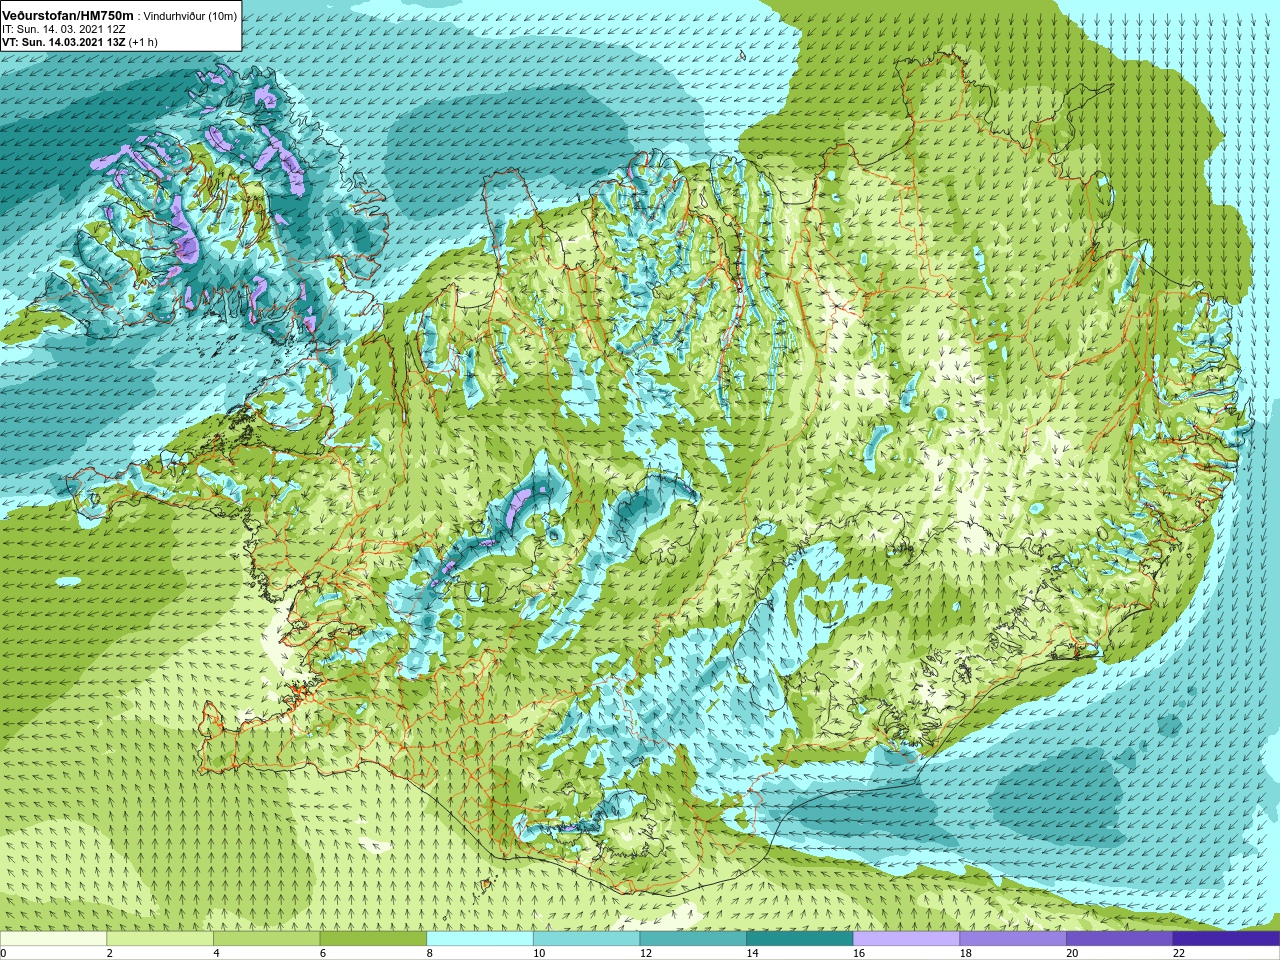1280x960 pixels.
Task: Click the legend scale value '8'
Action: 430,953
